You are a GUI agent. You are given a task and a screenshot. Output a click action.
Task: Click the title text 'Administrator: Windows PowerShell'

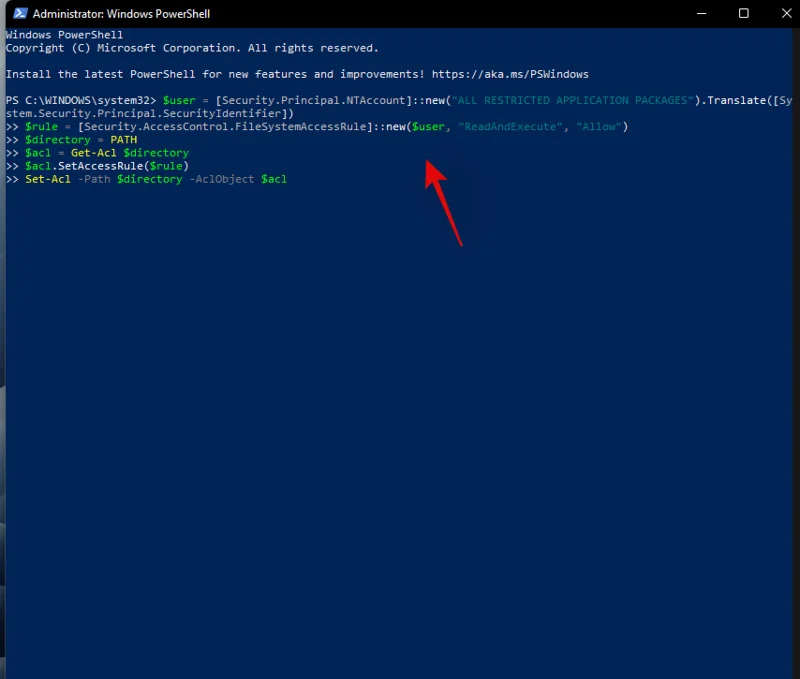pos(121,14)
